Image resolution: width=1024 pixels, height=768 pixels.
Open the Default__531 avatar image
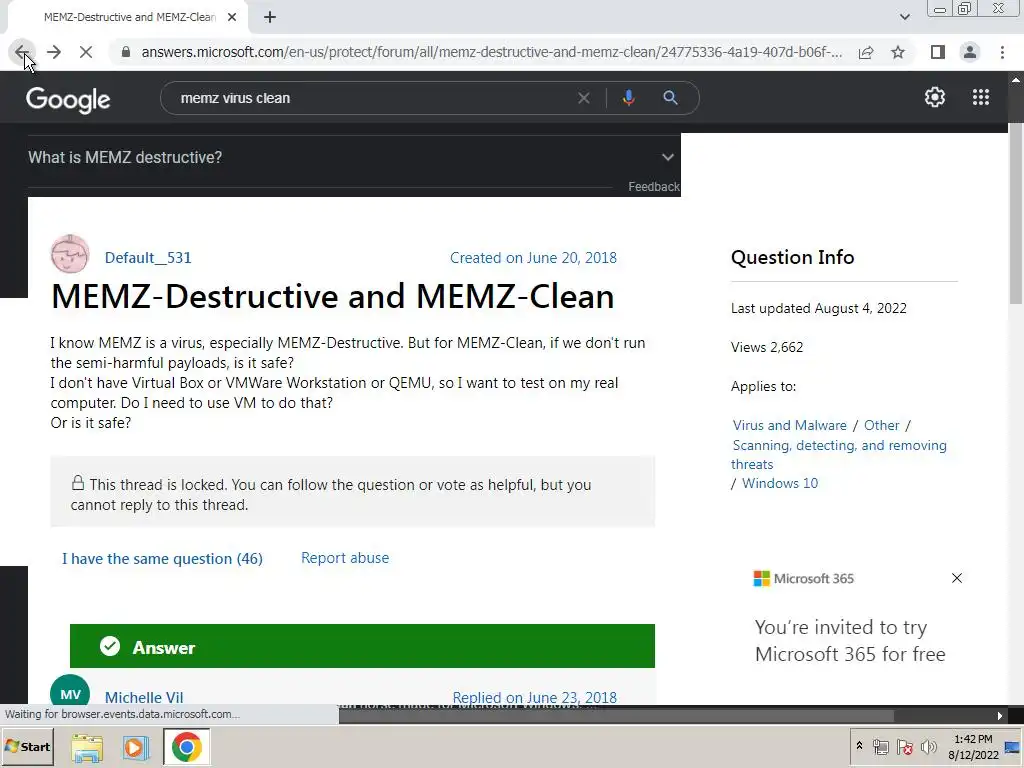tap(70, 254)
